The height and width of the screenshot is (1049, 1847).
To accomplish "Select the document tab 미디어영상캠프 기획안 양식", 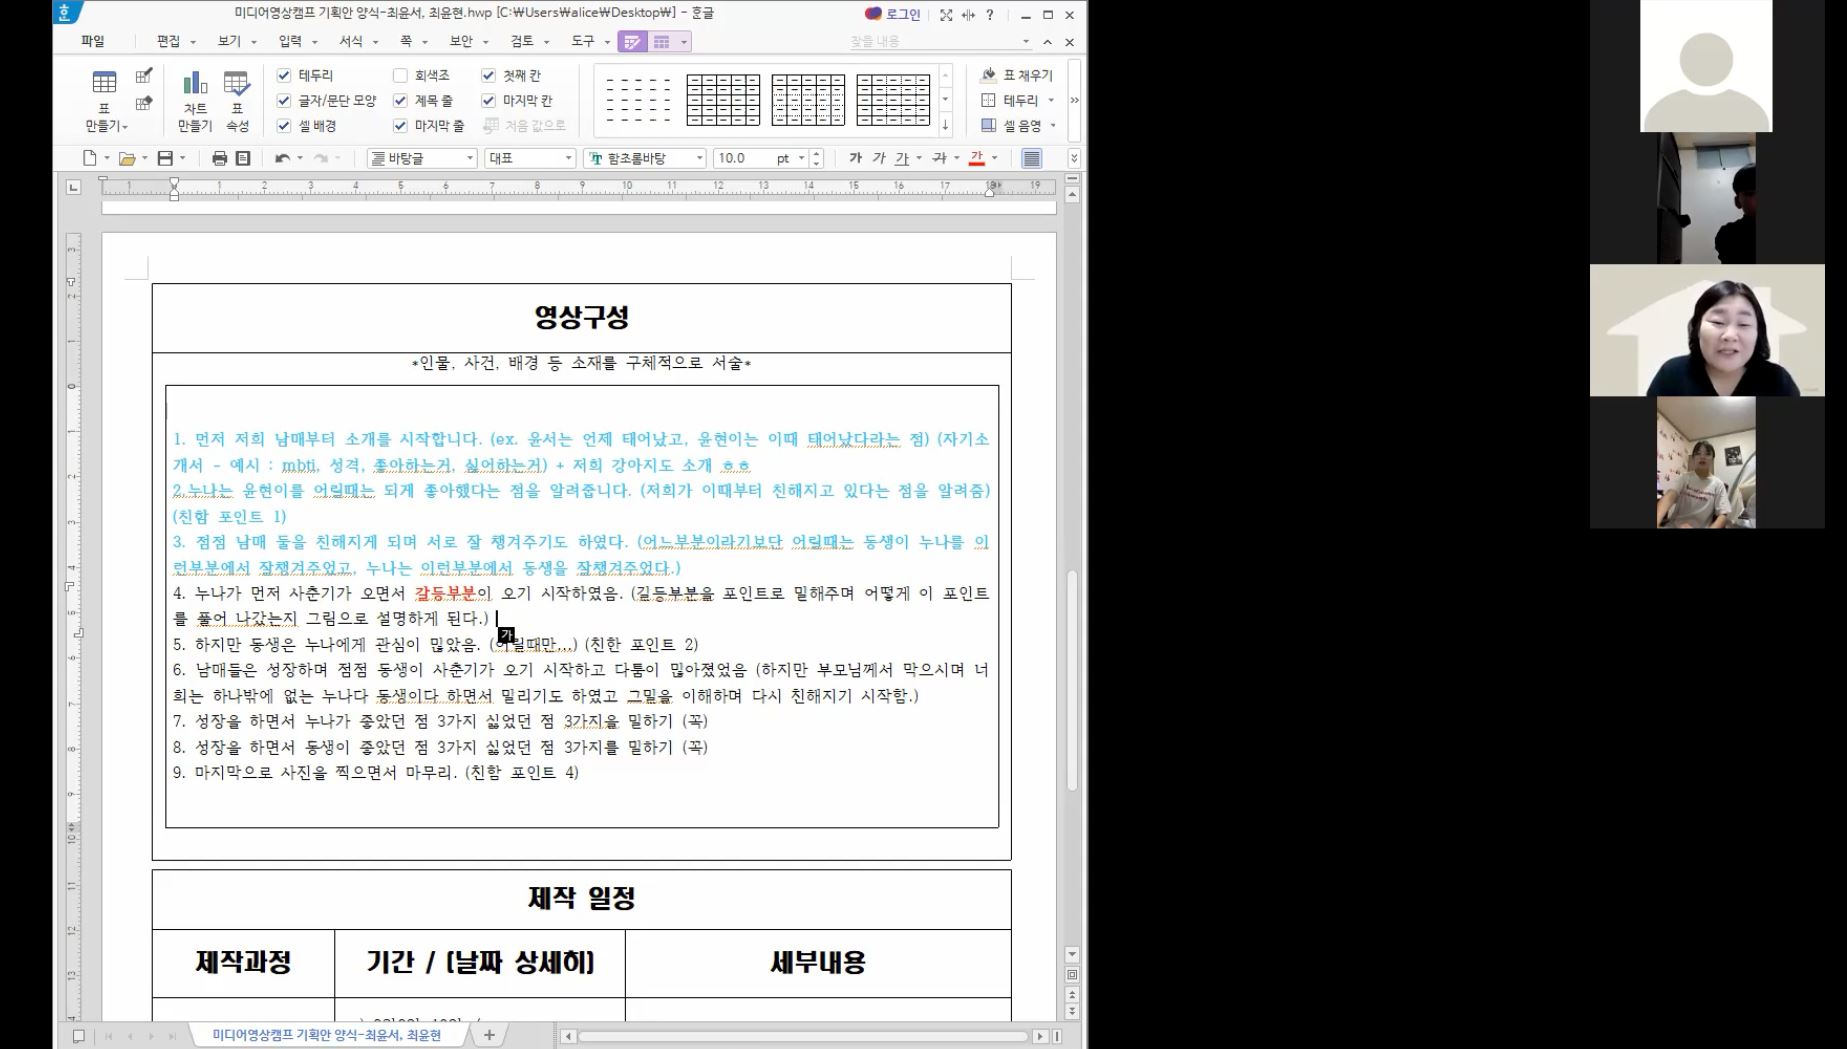I will coord(327,1035).
